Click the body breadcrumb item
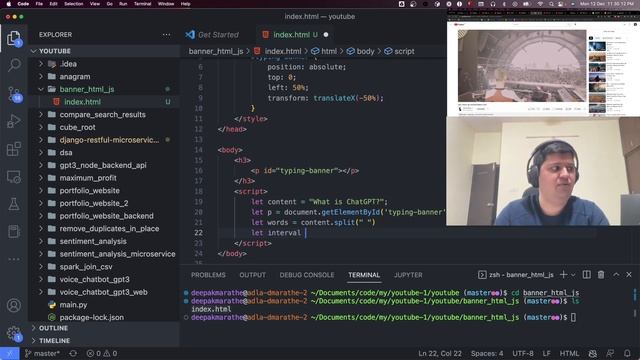The image size is (640, 360). pyautogui.click(x=360, y=51)
